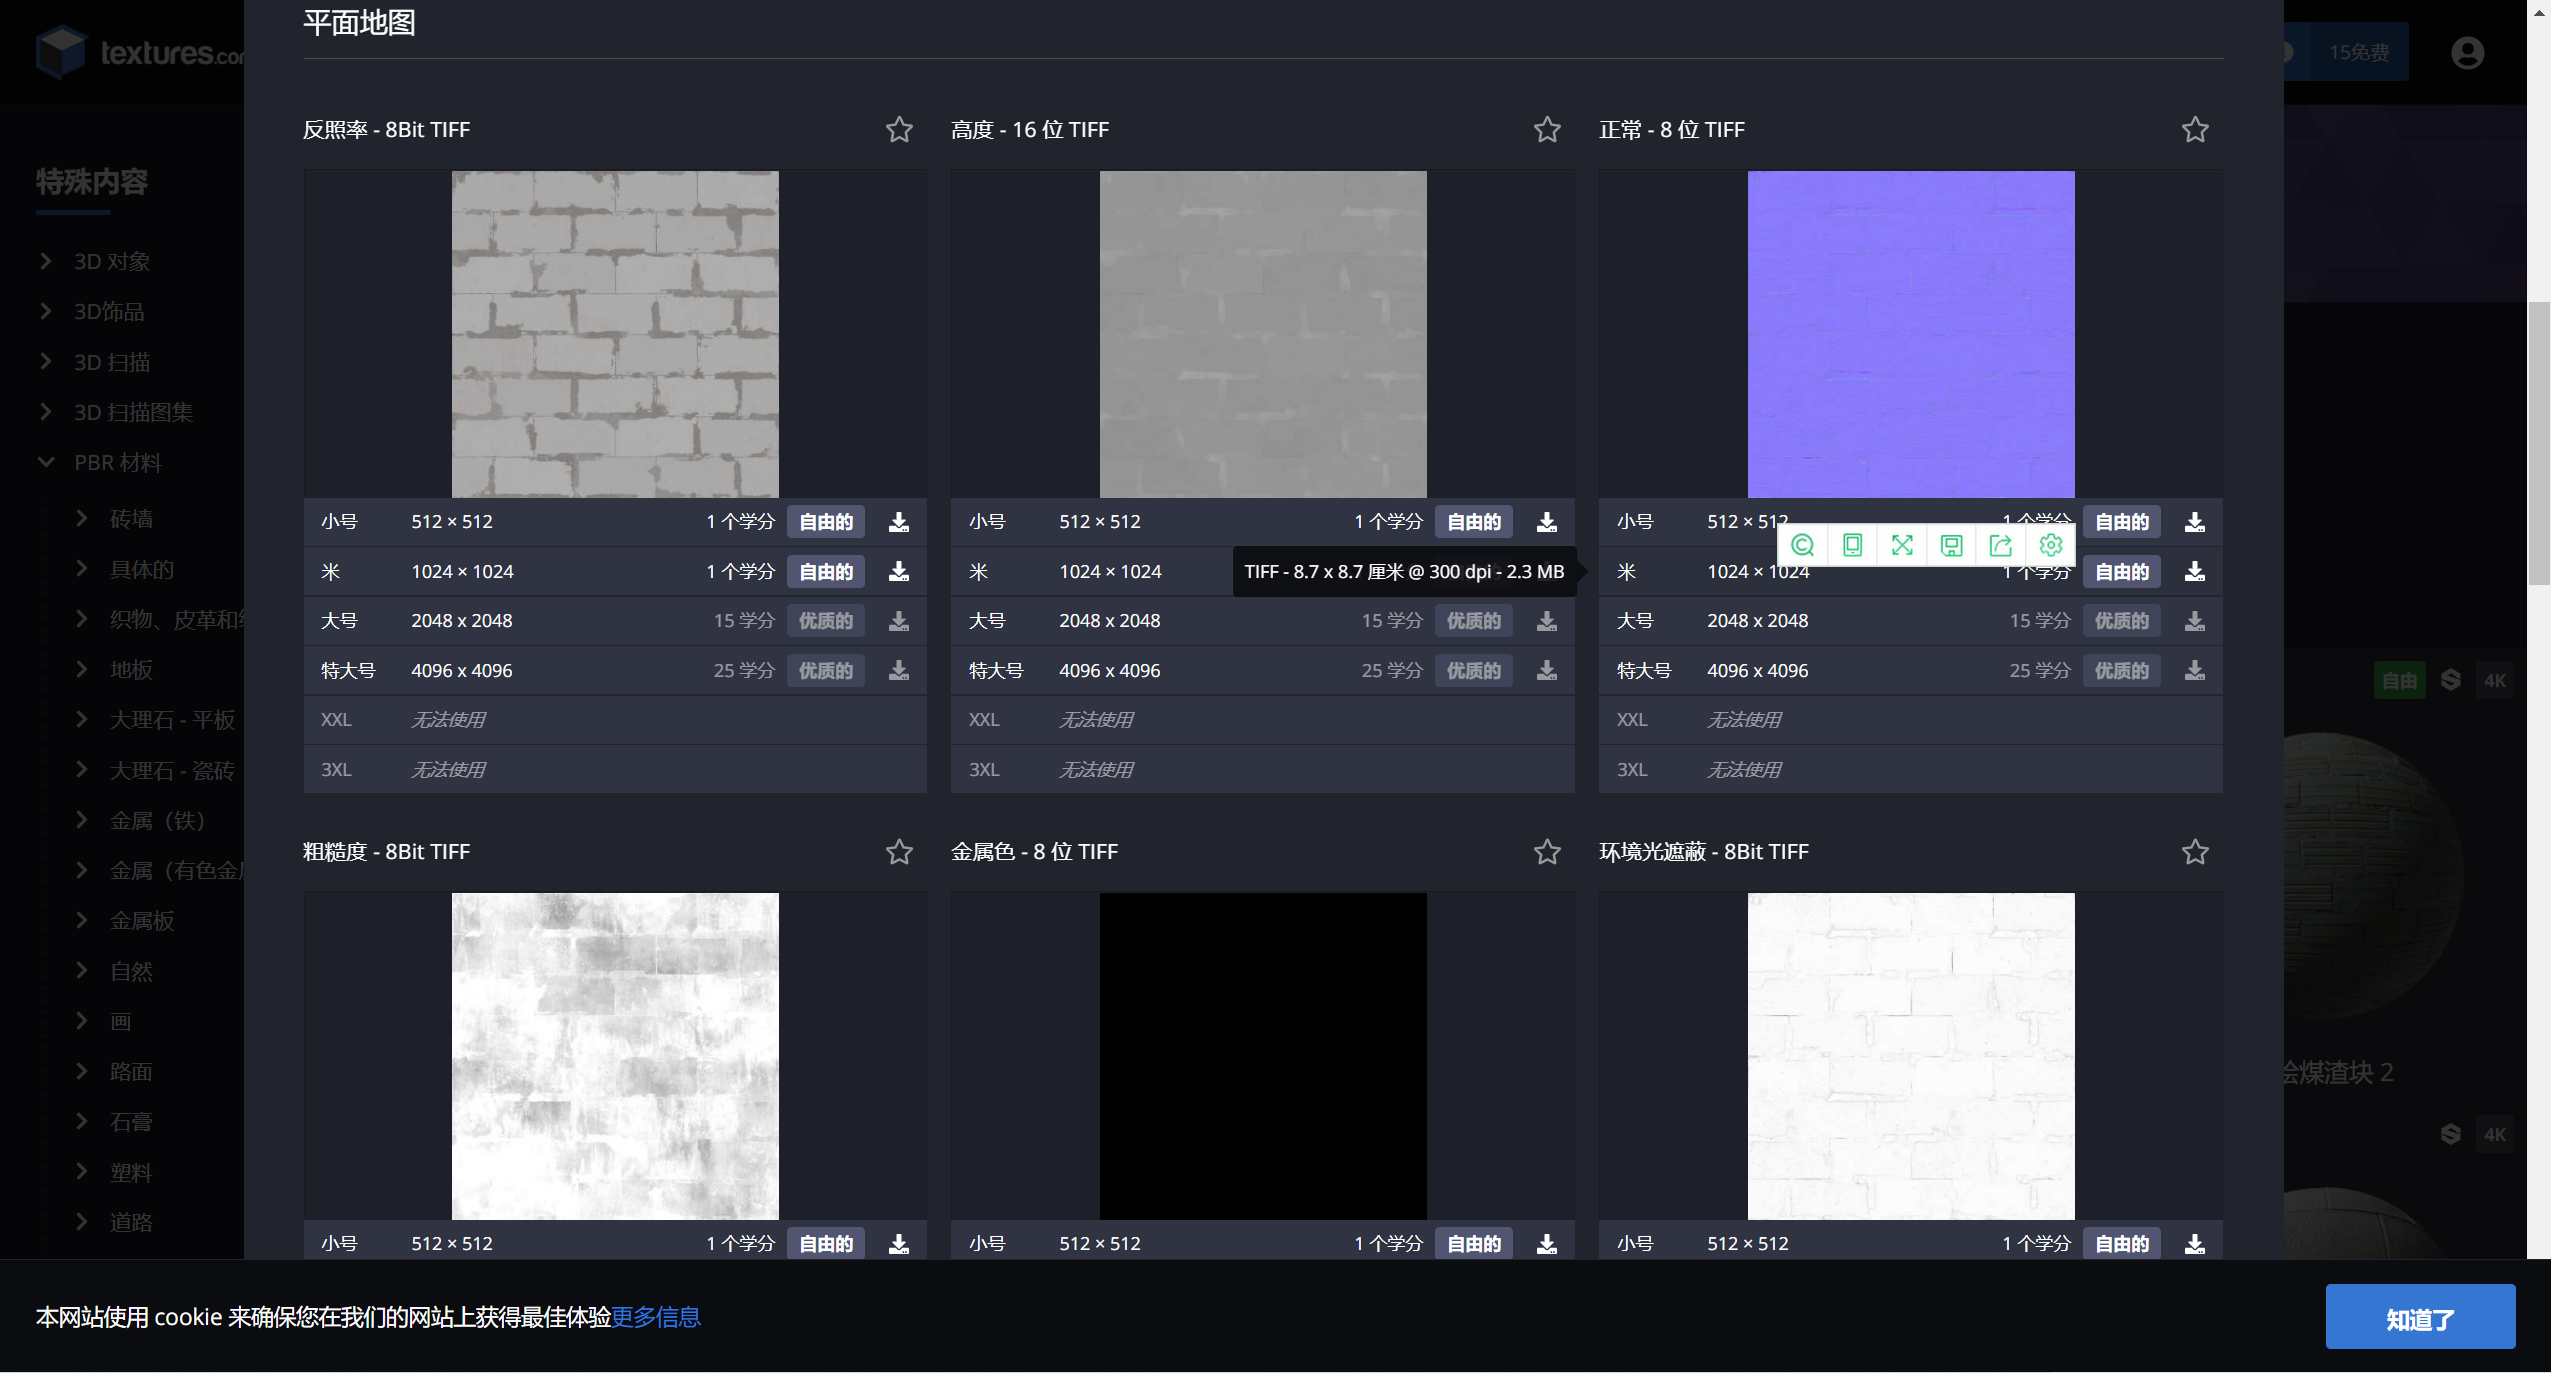Click 自由的 badge on 反照率 512 × 512 row
Image resolution: width=2551 pixels, height=1373 pixels.
(826, 522)
